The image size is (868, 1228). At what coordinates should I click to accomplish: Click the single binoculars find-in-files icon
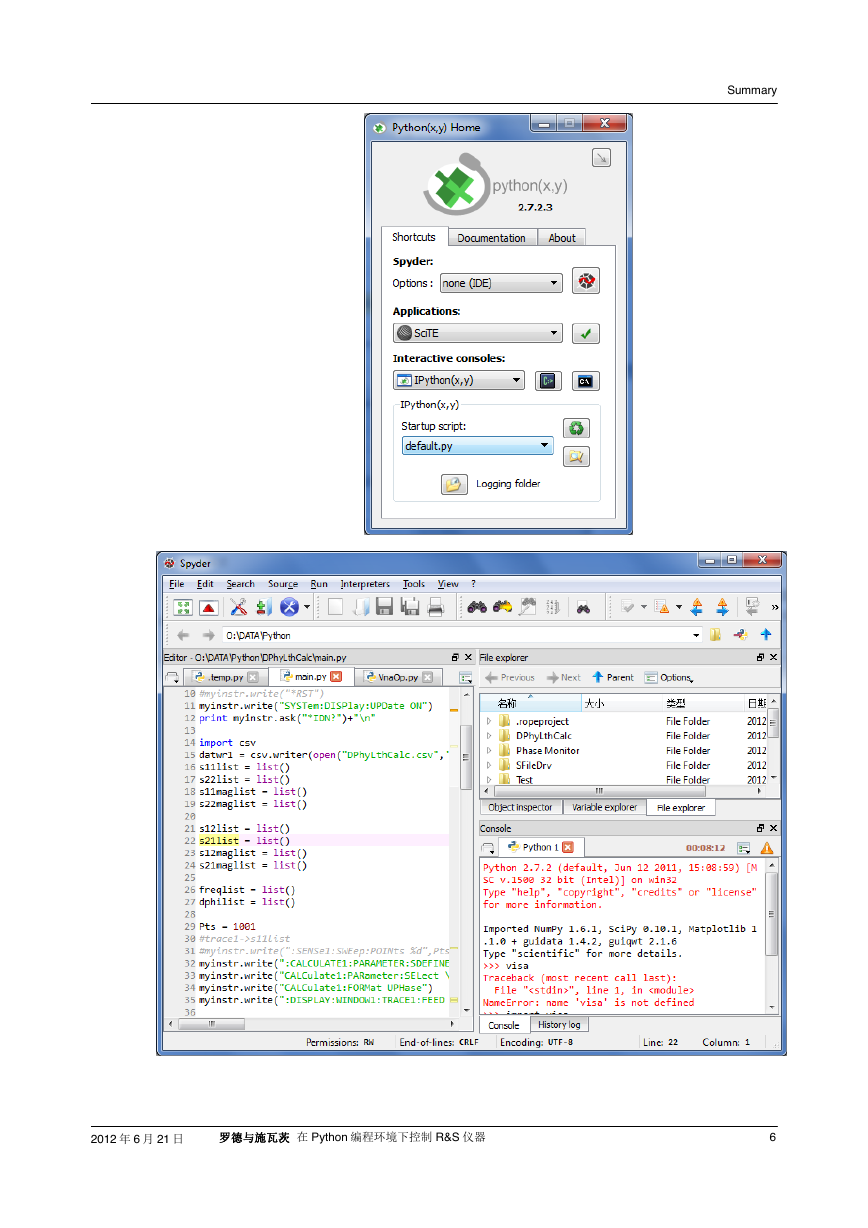click(x=583, y=606)
